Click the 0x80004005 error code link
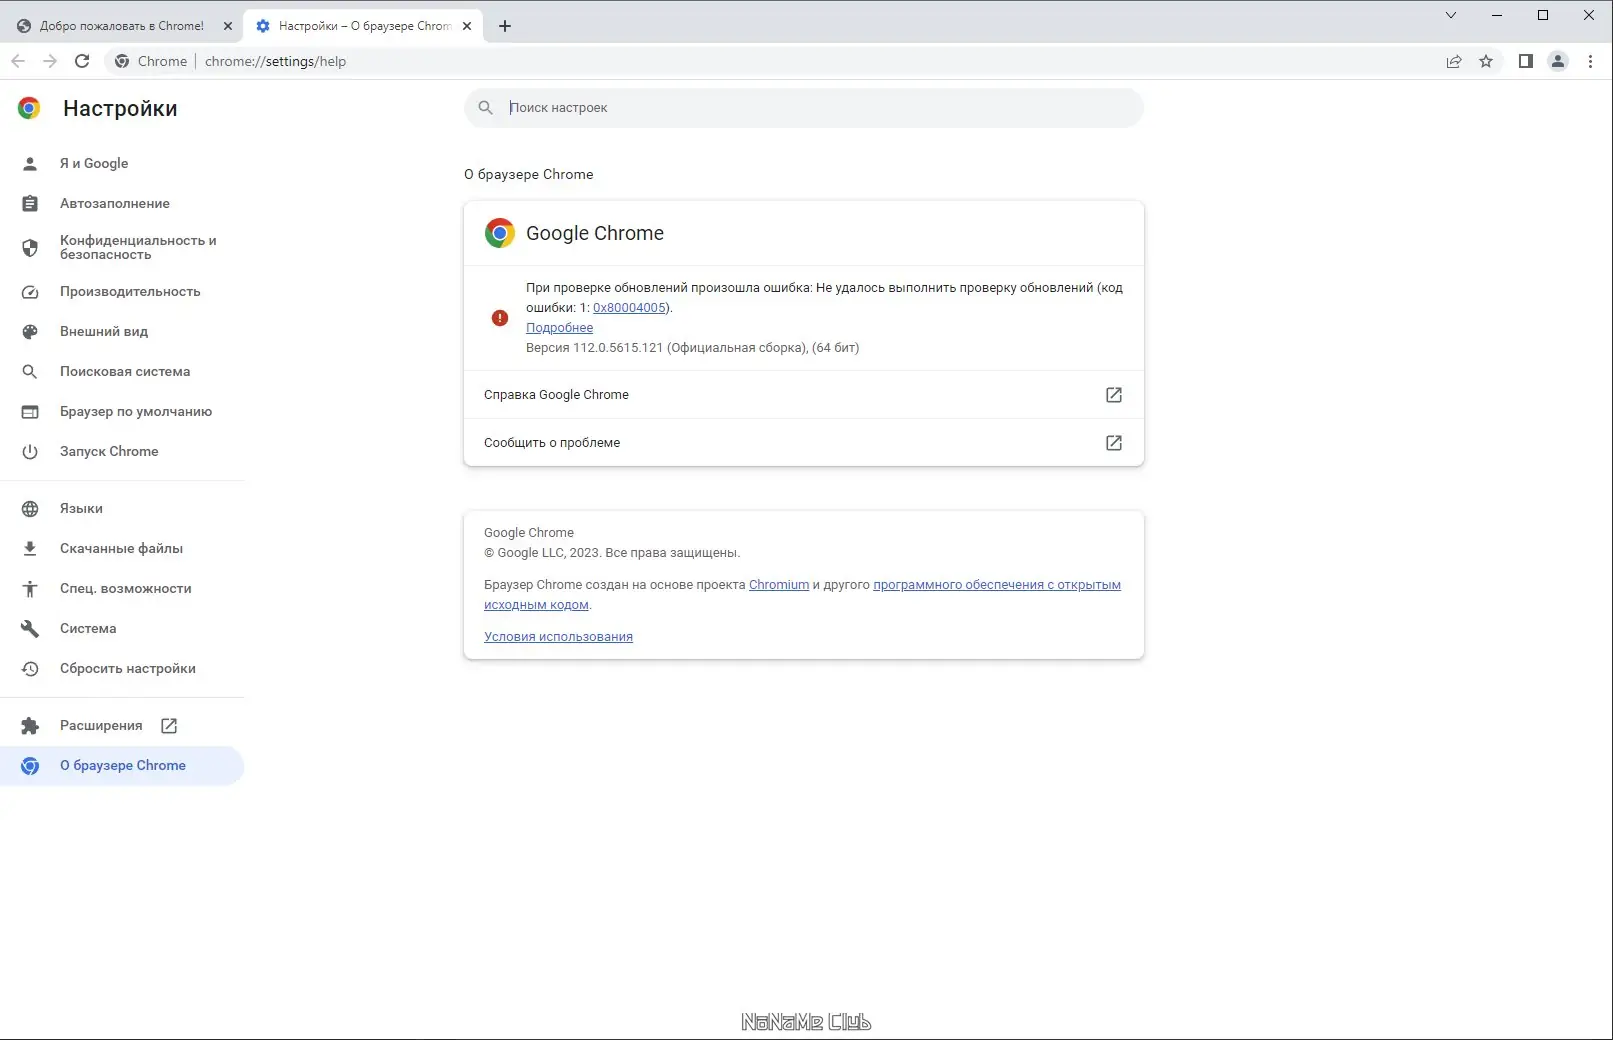 click(x=630, y=308)
